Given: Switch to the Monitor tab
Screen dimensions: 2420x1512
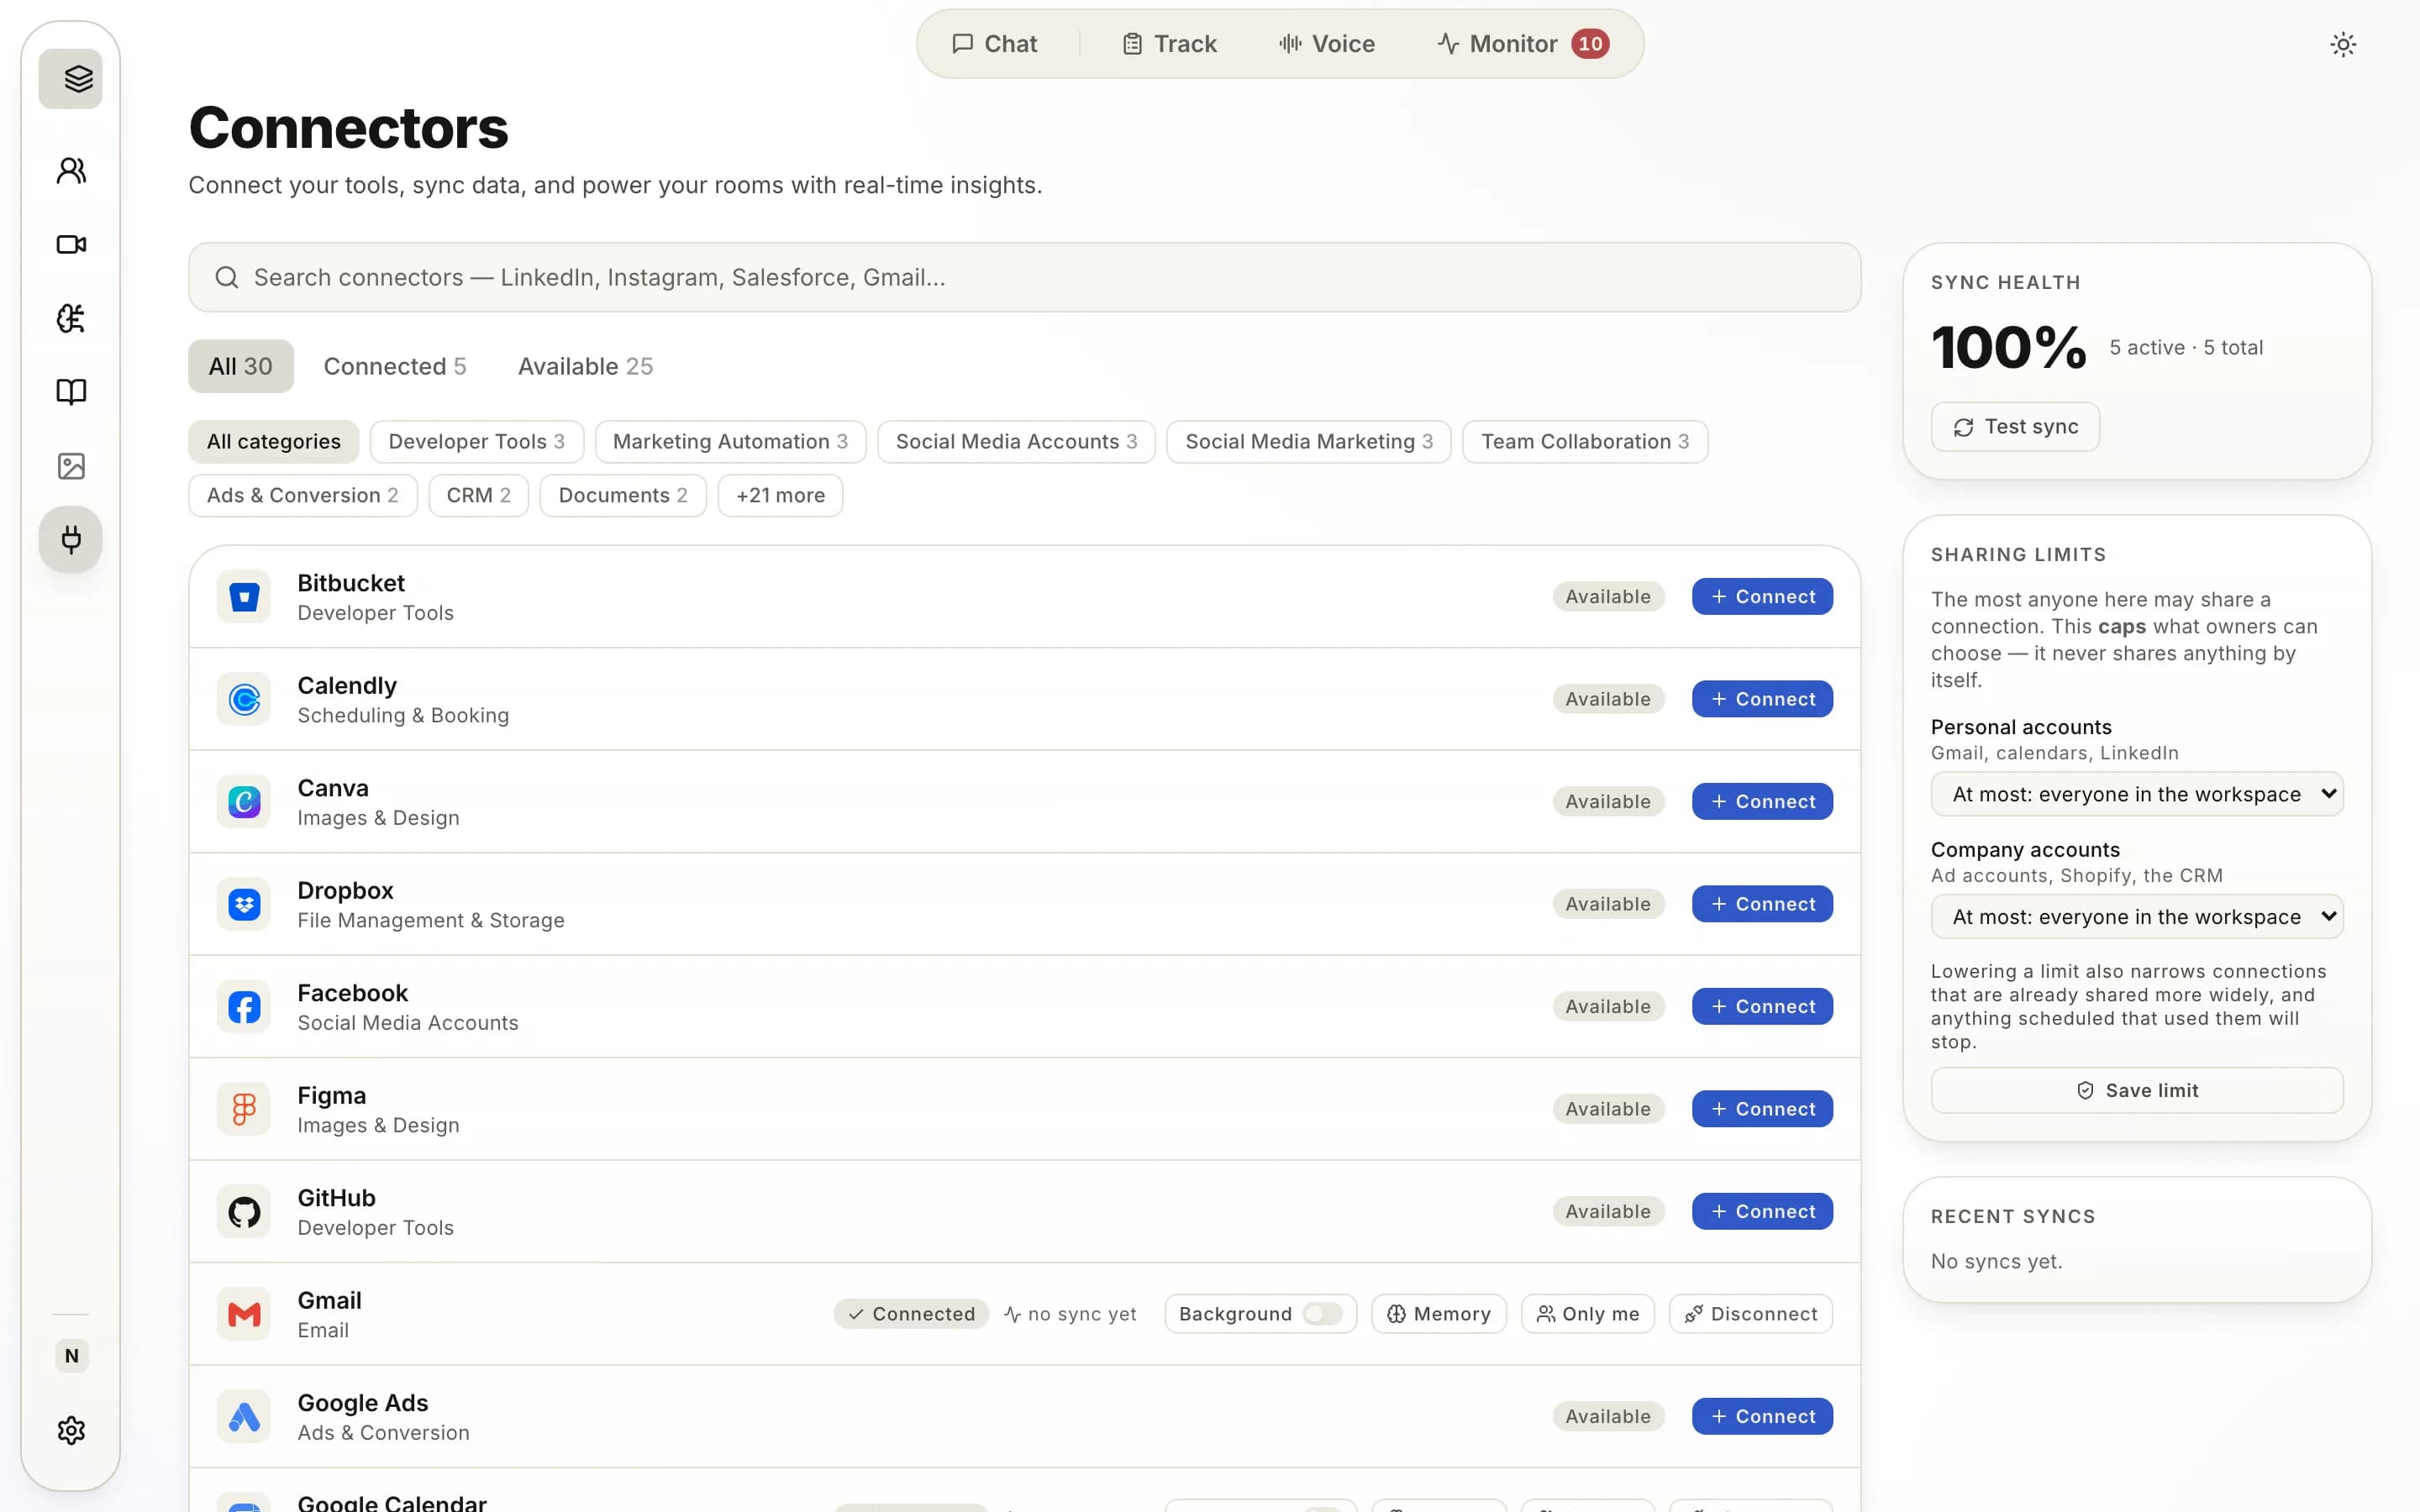Looking at the screenshot, I should [1521, 44].
